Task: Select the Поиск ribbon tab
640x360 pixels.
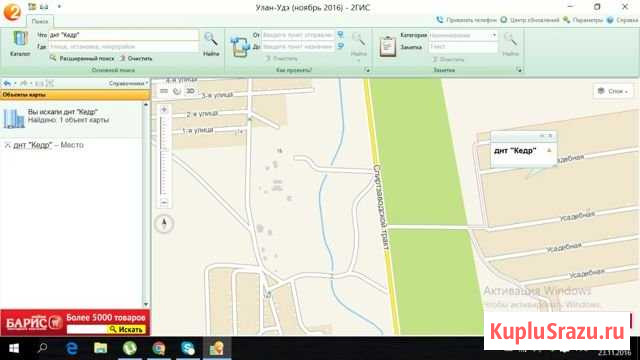Action: tap(40, 21)
